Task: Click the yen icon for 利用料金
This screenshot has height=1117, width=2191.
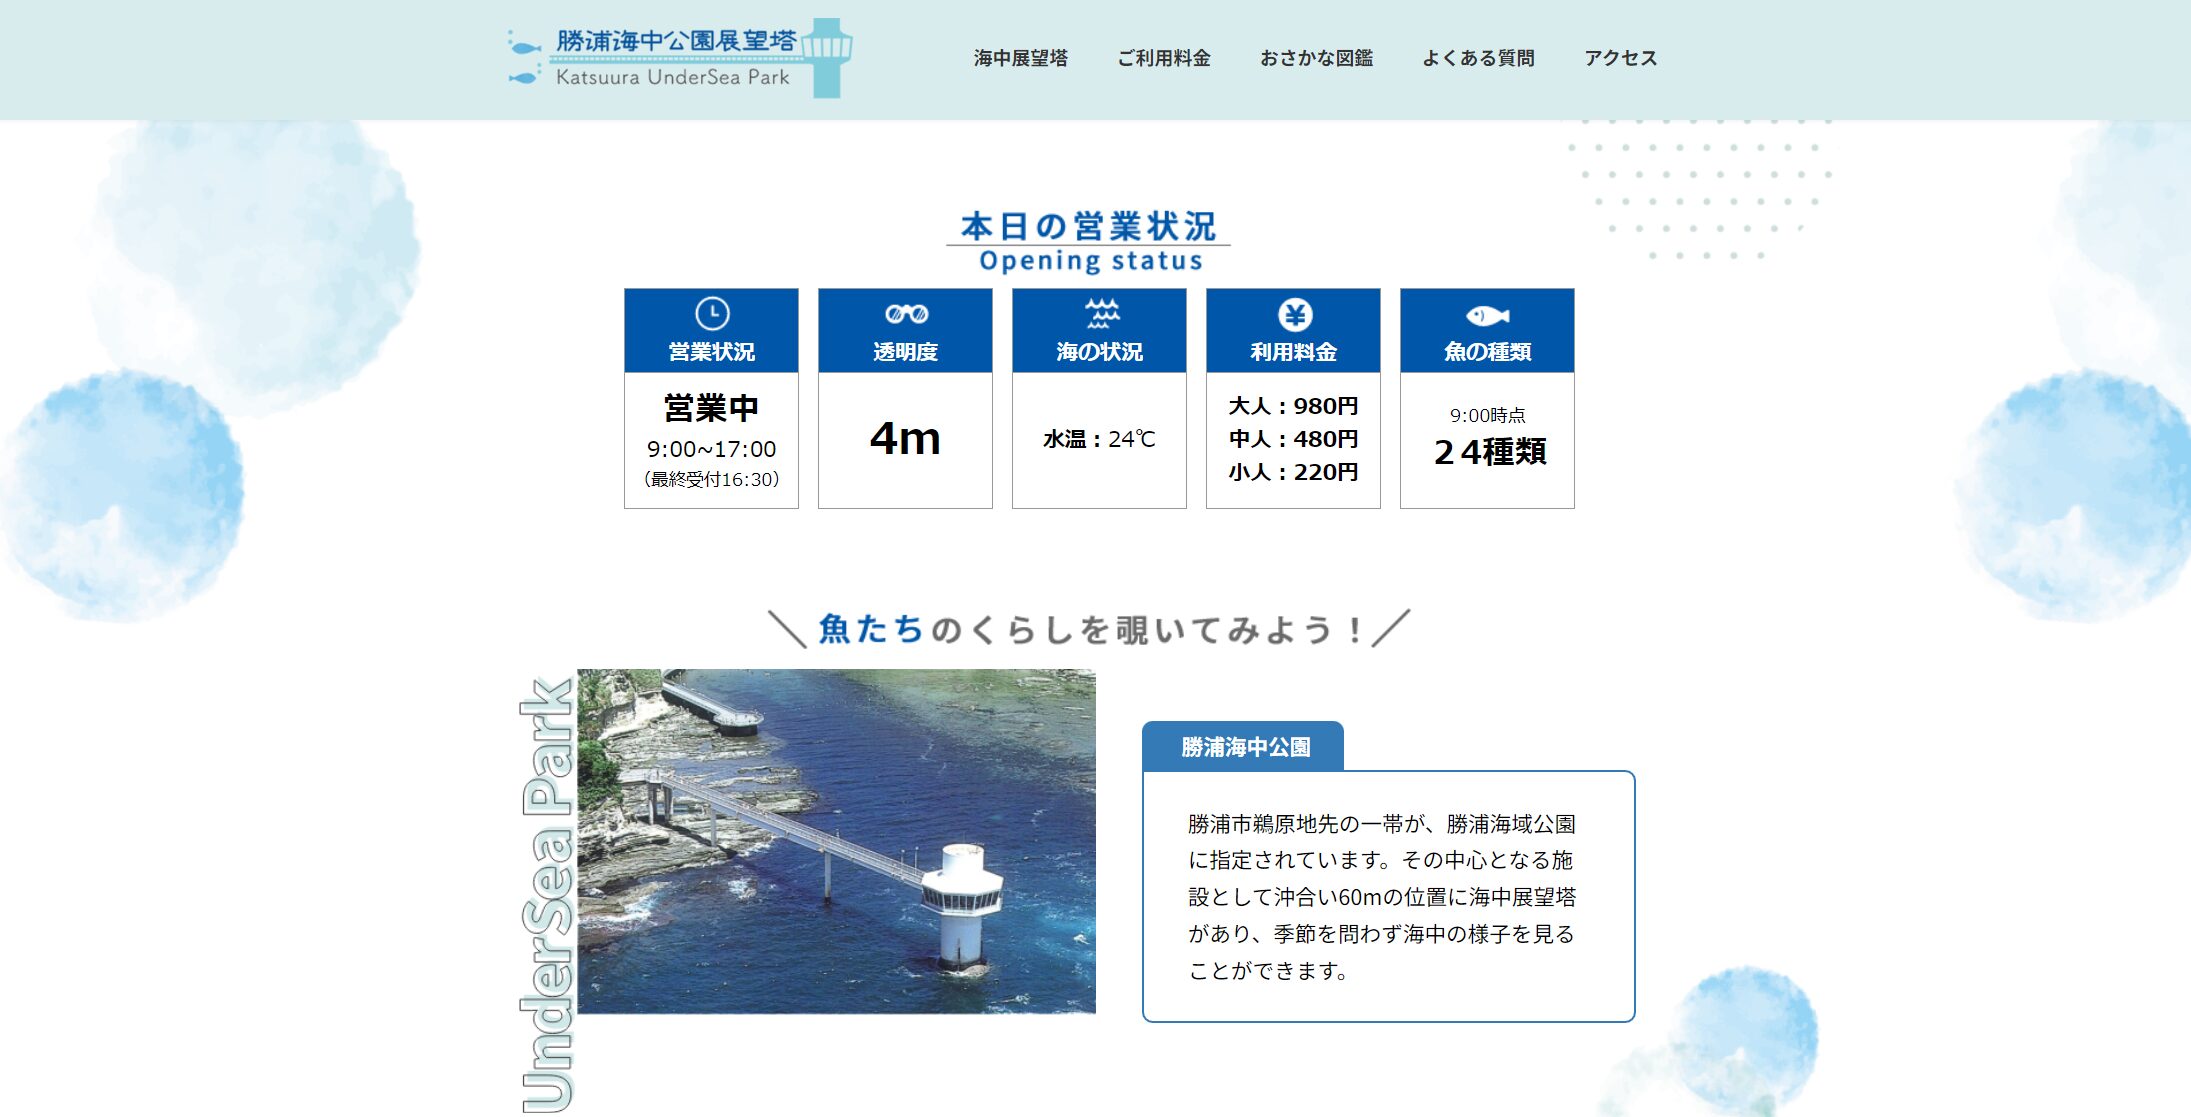Action: click(x=1294, y=315)
